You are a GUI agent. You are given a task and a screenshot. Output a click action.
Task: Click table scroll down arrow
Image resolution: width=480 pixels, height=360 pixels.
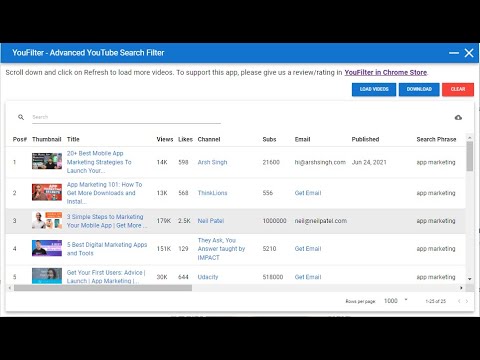(470, 279)
